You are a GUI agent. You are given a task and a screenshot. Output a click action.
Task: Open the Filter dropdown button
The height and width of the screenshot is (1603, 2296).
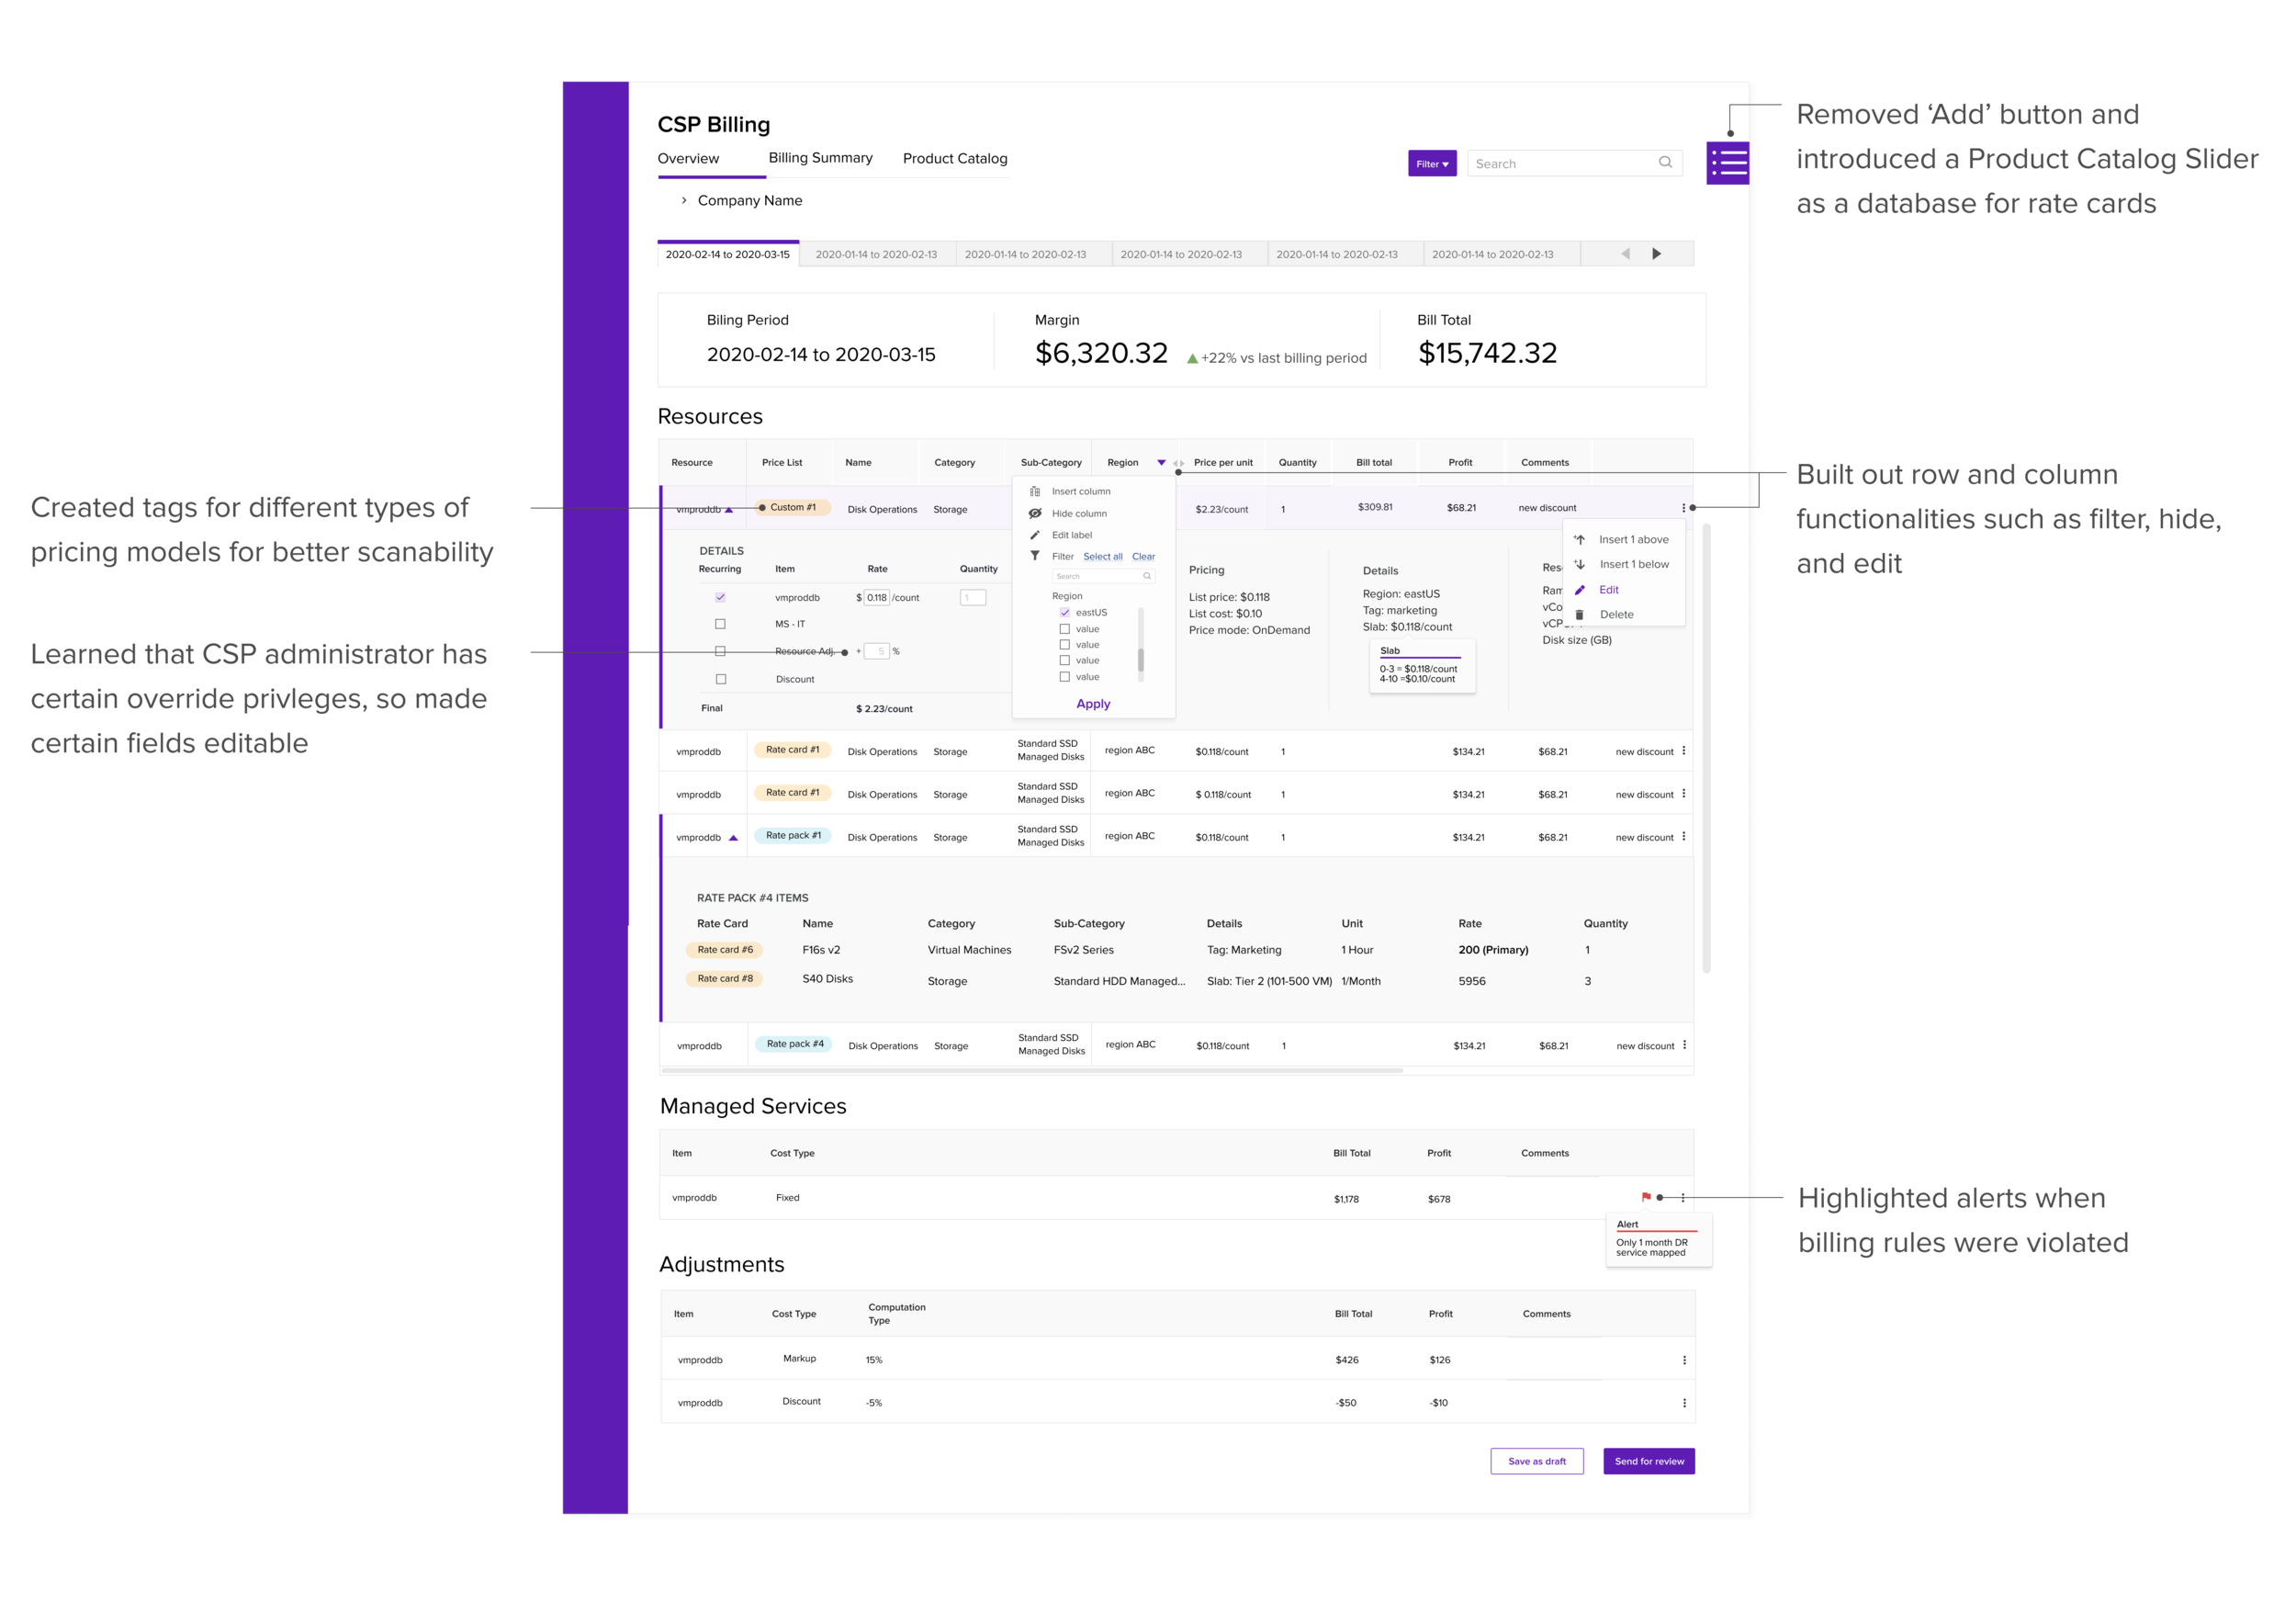(1432, 164)
